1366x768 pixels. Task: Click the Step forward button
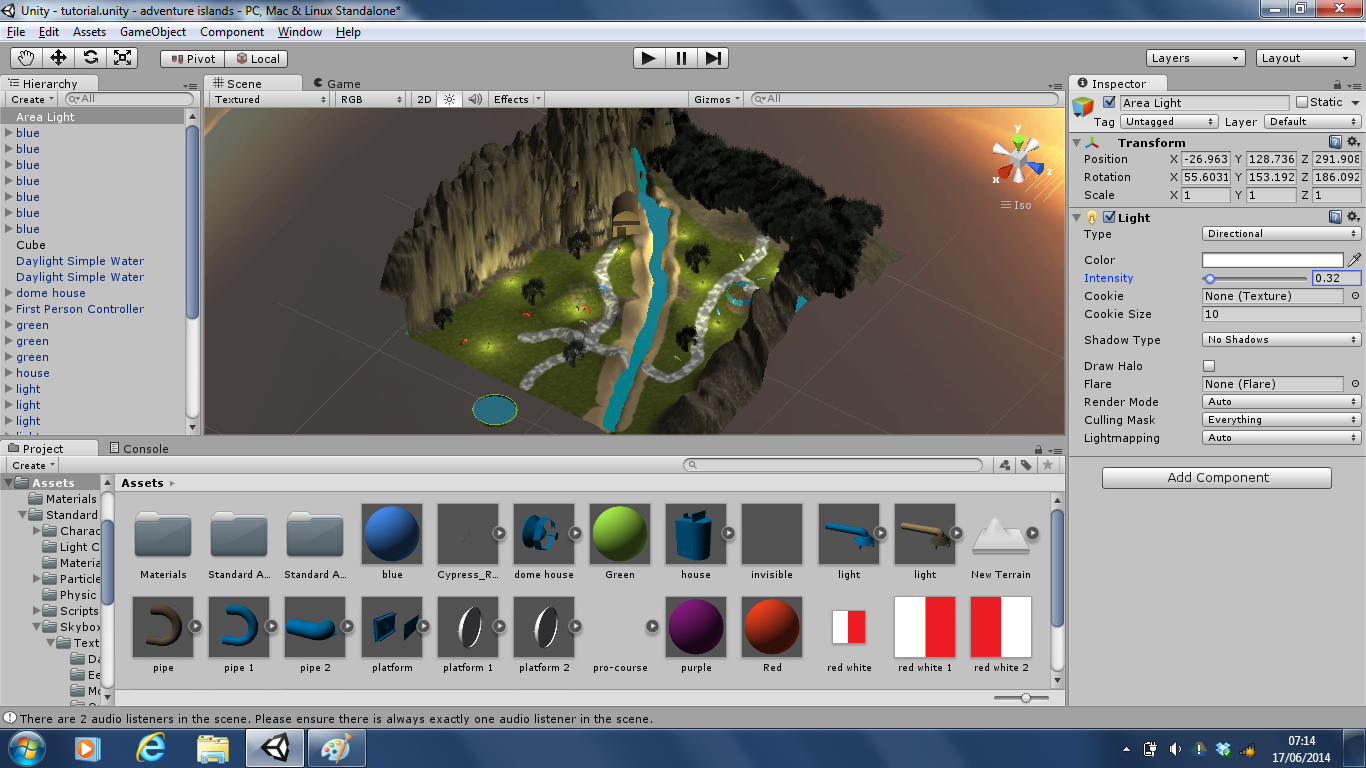713,58
